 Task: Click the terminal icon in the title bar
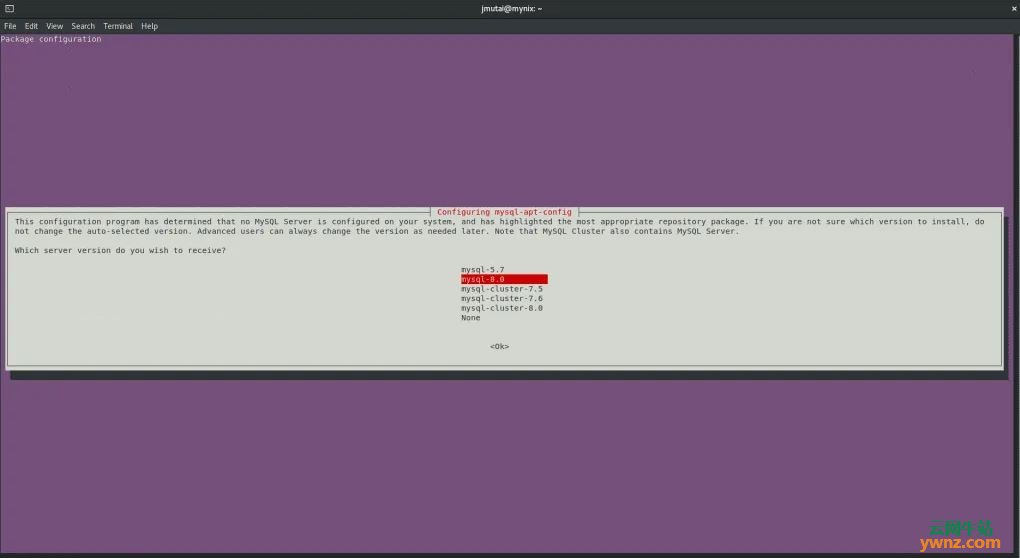click(9, 8)
